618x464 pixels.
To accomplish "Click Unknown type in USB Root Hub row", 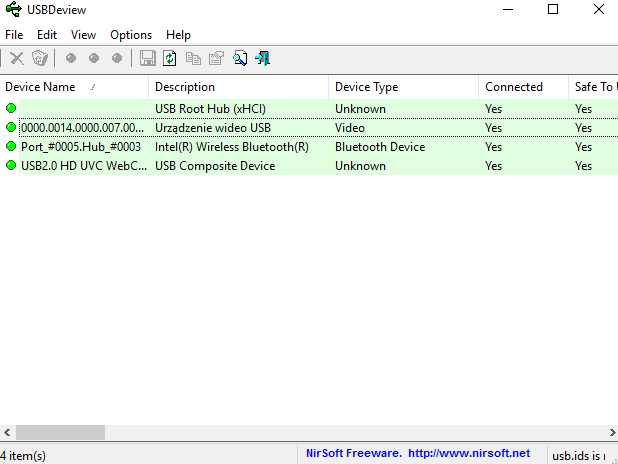I will tap(360, 109).
